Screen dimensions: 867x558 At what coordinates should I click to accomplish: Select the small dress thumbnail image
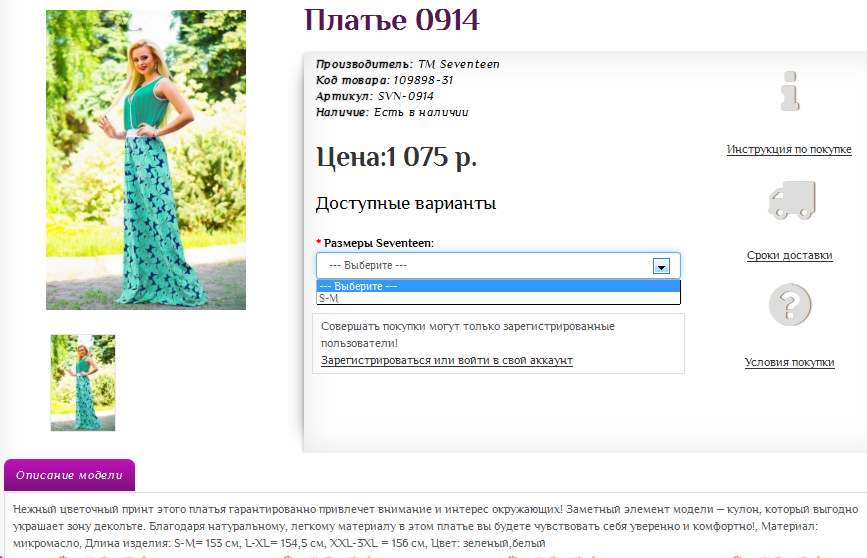pyautogui.click(x=83, y=383)
